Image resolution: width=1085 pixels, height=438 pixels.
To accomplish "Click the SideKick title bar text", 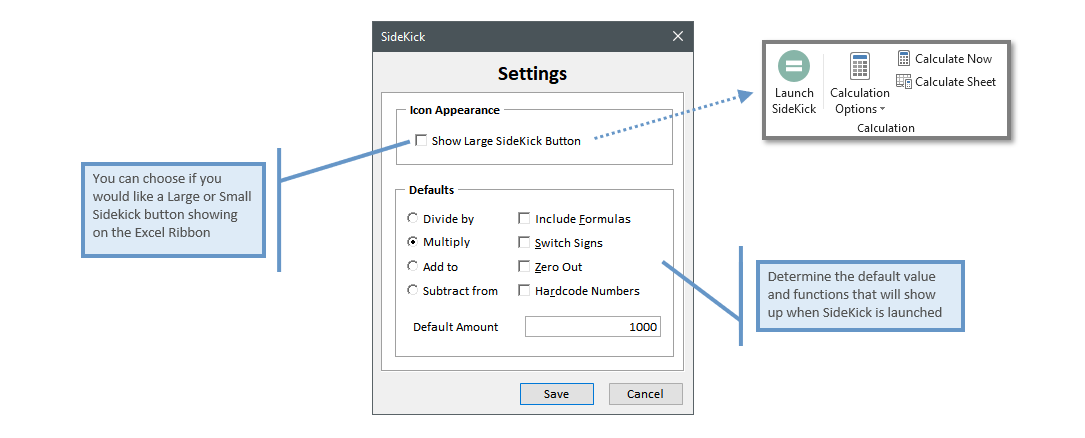I will click(x=403, y=37).
